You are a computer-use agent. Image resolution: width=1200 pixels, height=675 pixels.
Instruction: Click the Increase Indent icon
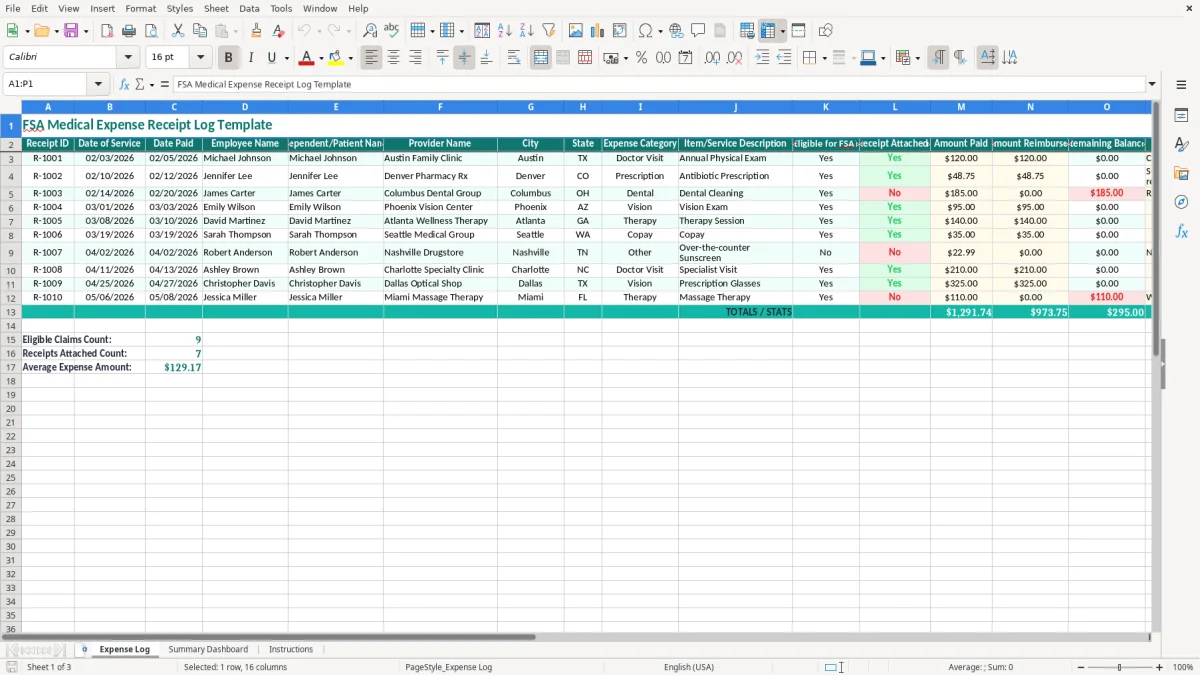[762, 58]
